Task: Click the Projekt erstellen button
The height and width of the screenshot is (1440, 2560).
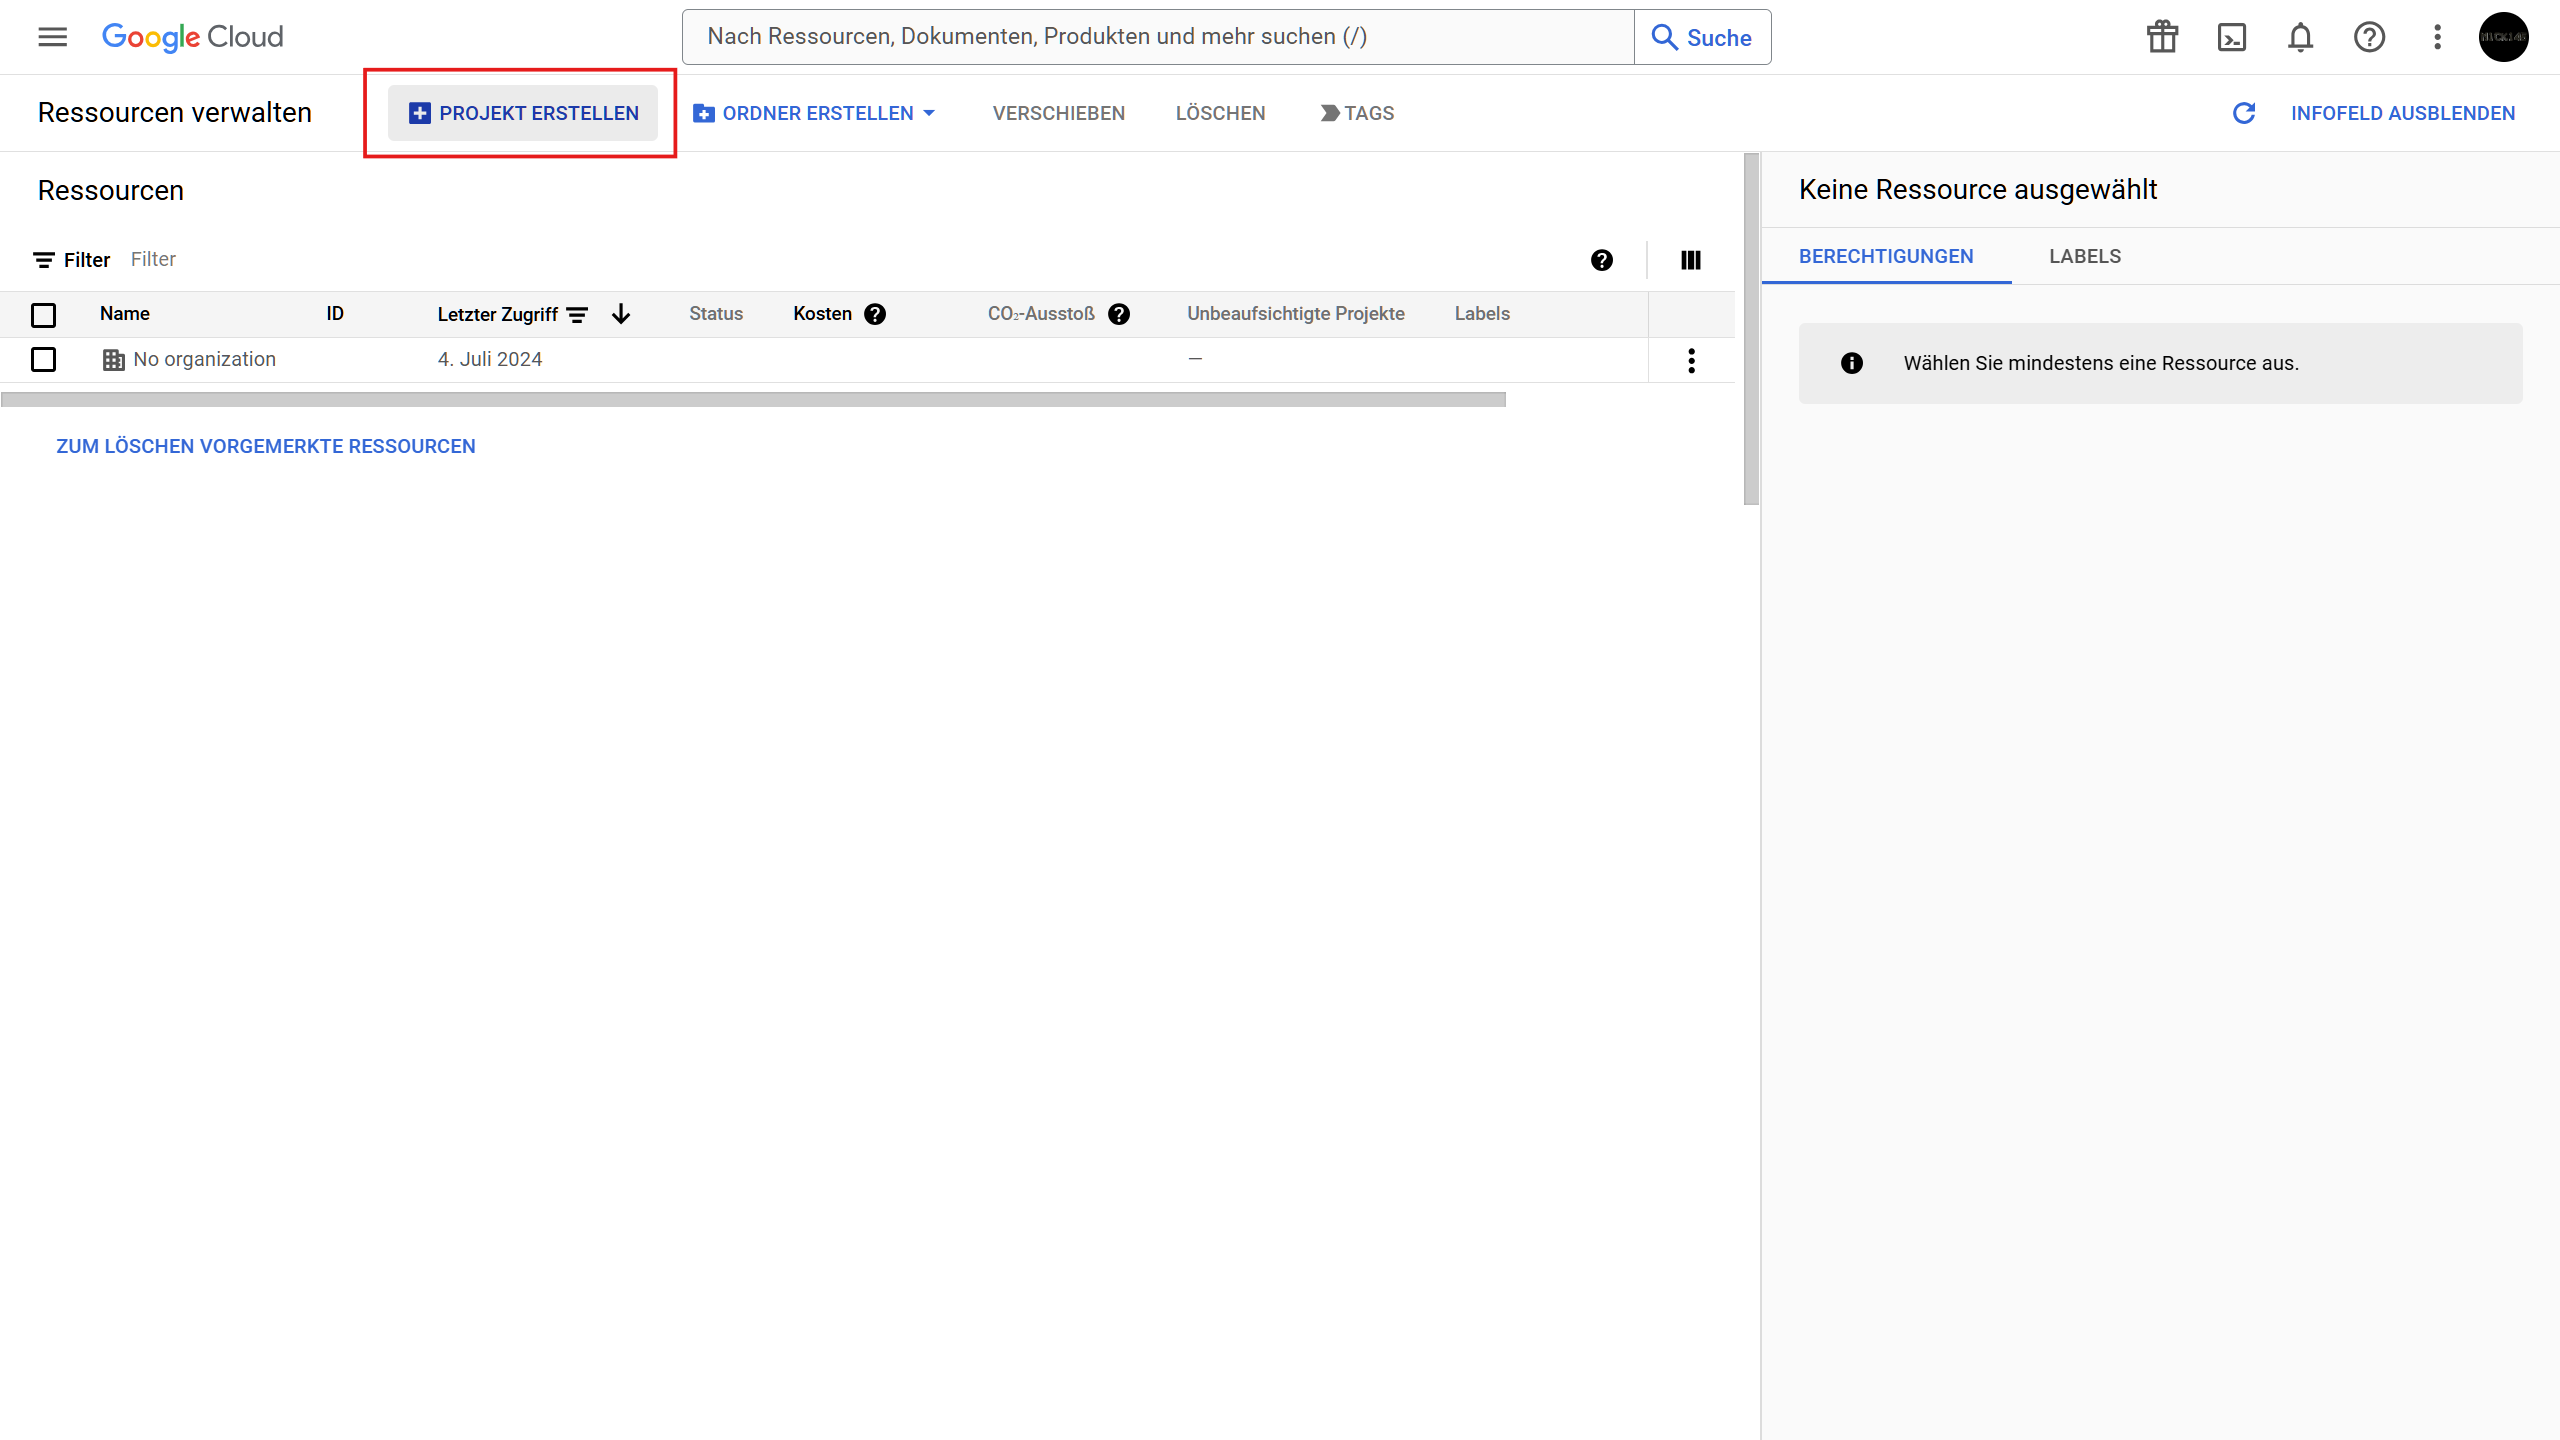Action: pos(523,113)
